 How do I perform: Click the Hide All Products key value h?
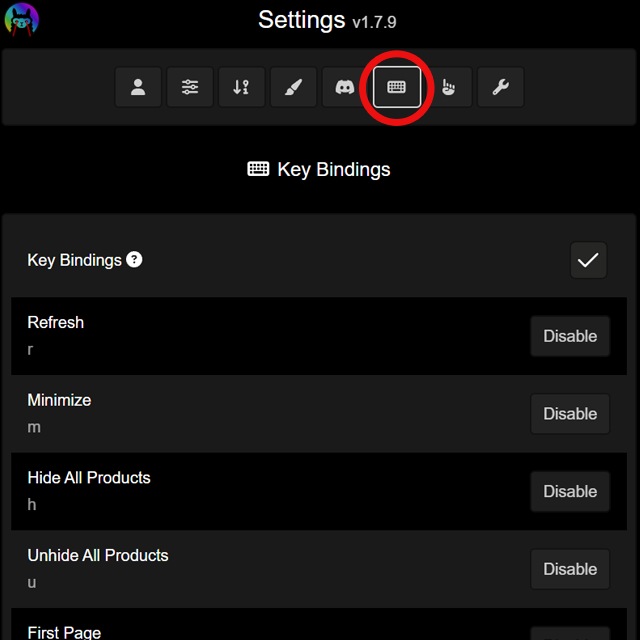[32, 504]
